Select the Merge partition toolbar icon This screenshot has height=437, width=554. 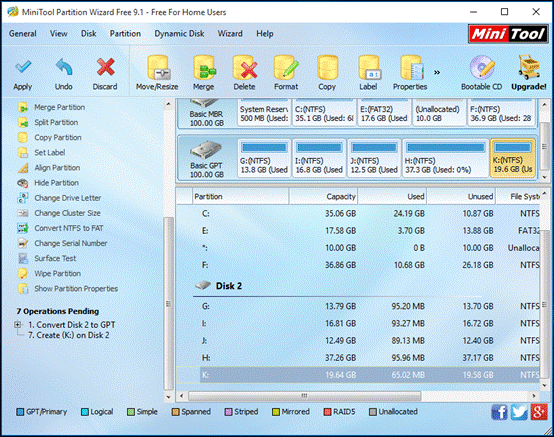[x=204, y=68]
